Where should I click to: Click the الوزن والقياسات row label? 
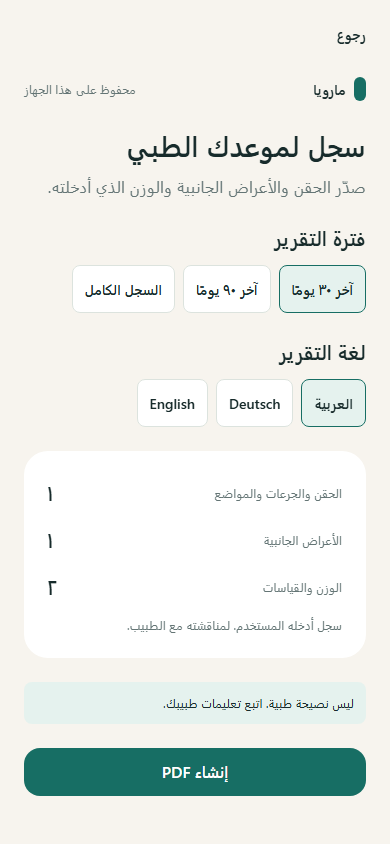[302, 588]
